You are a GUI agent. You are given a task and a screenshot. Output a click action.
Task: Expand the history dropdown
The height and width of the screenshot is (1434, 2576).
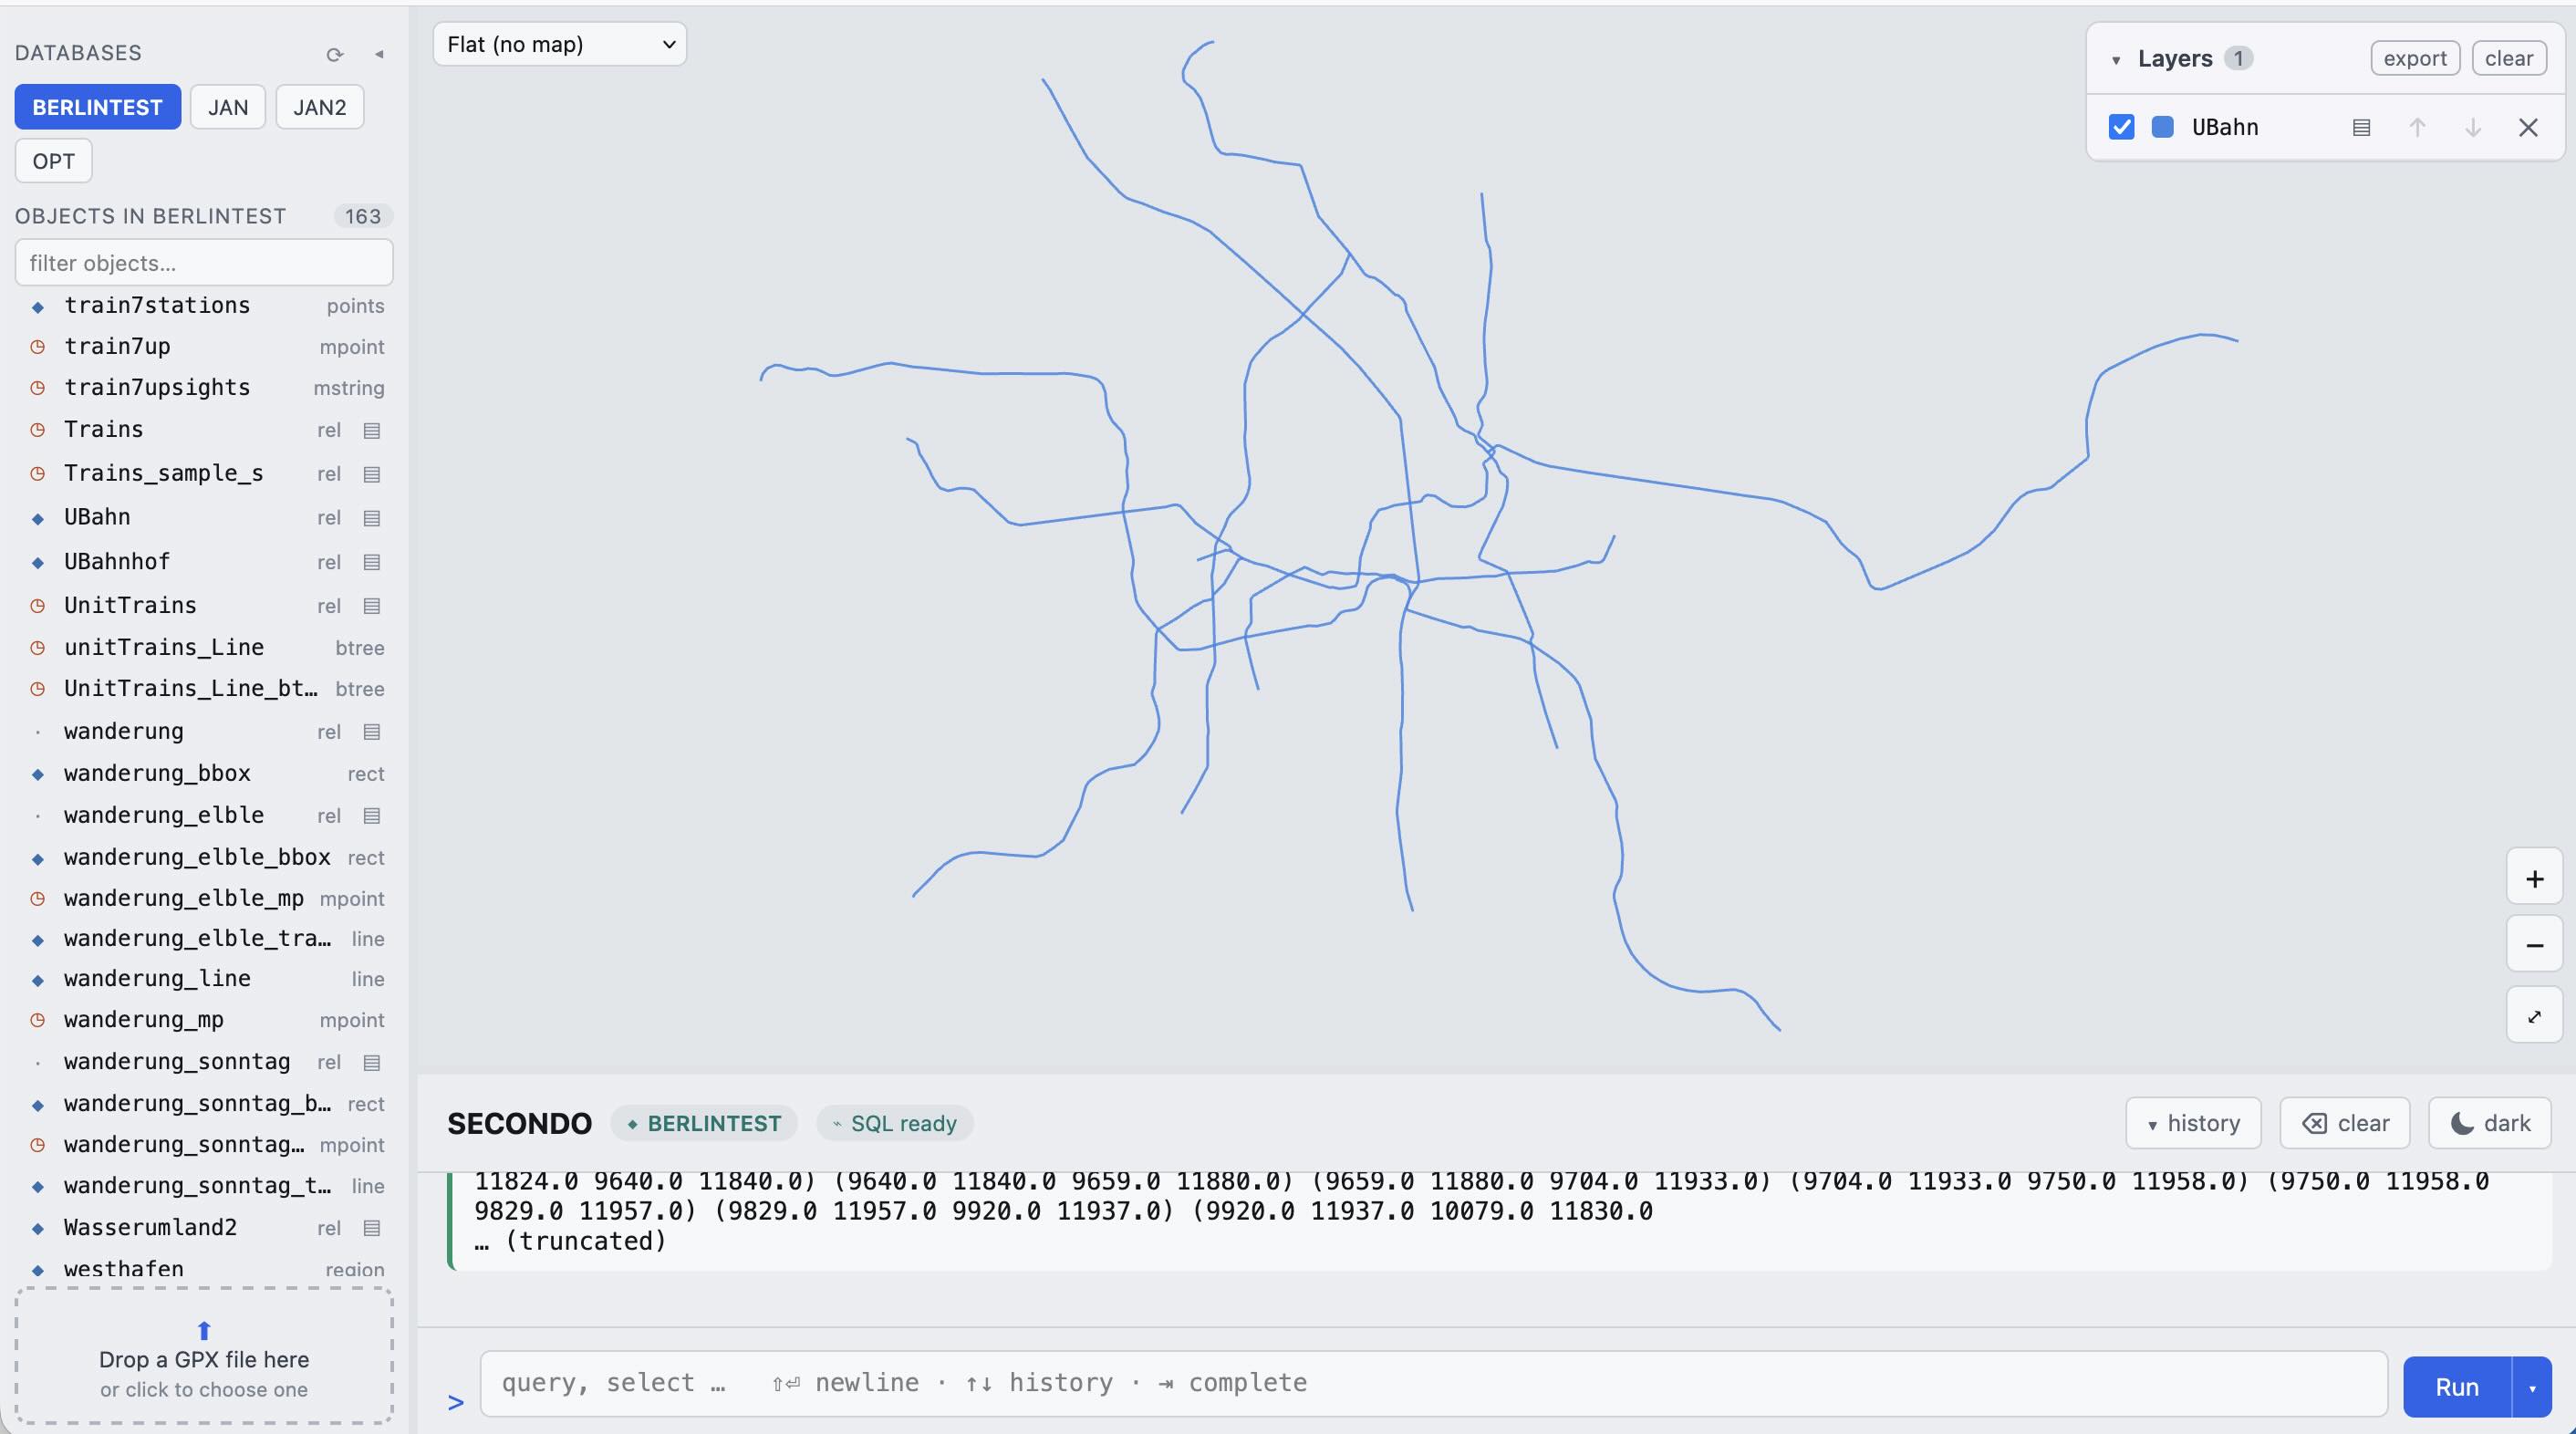click(2194, 1123)
